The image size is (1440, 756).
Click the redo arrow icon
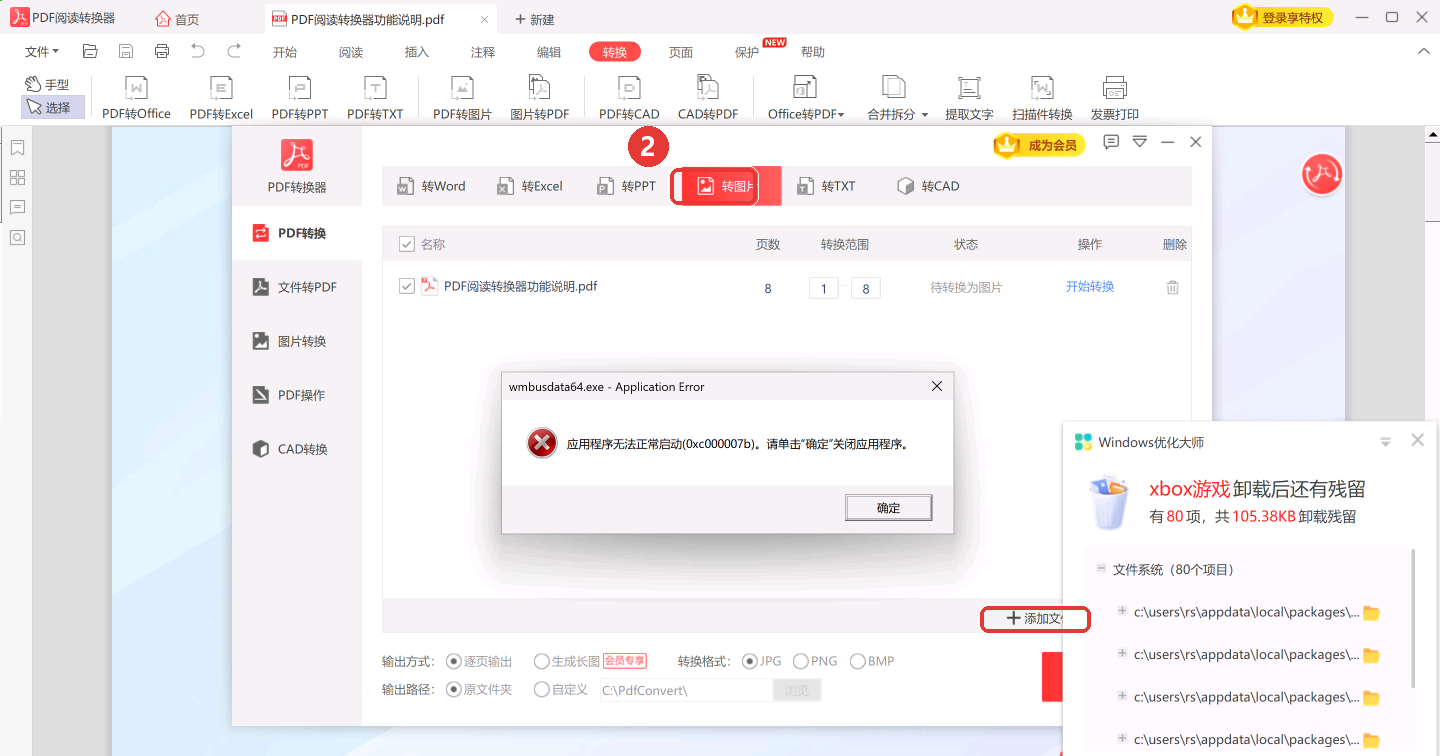[234, 51]
